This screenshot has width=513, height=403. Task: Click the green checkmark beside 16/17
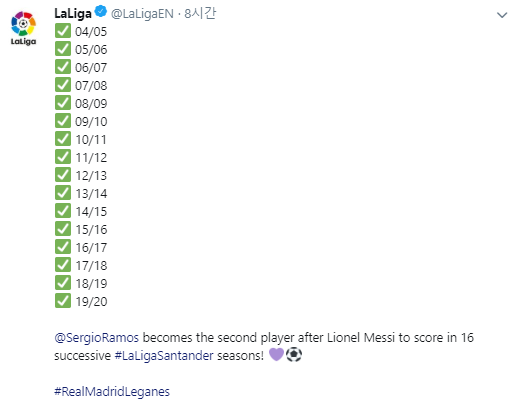click(63, 247)
